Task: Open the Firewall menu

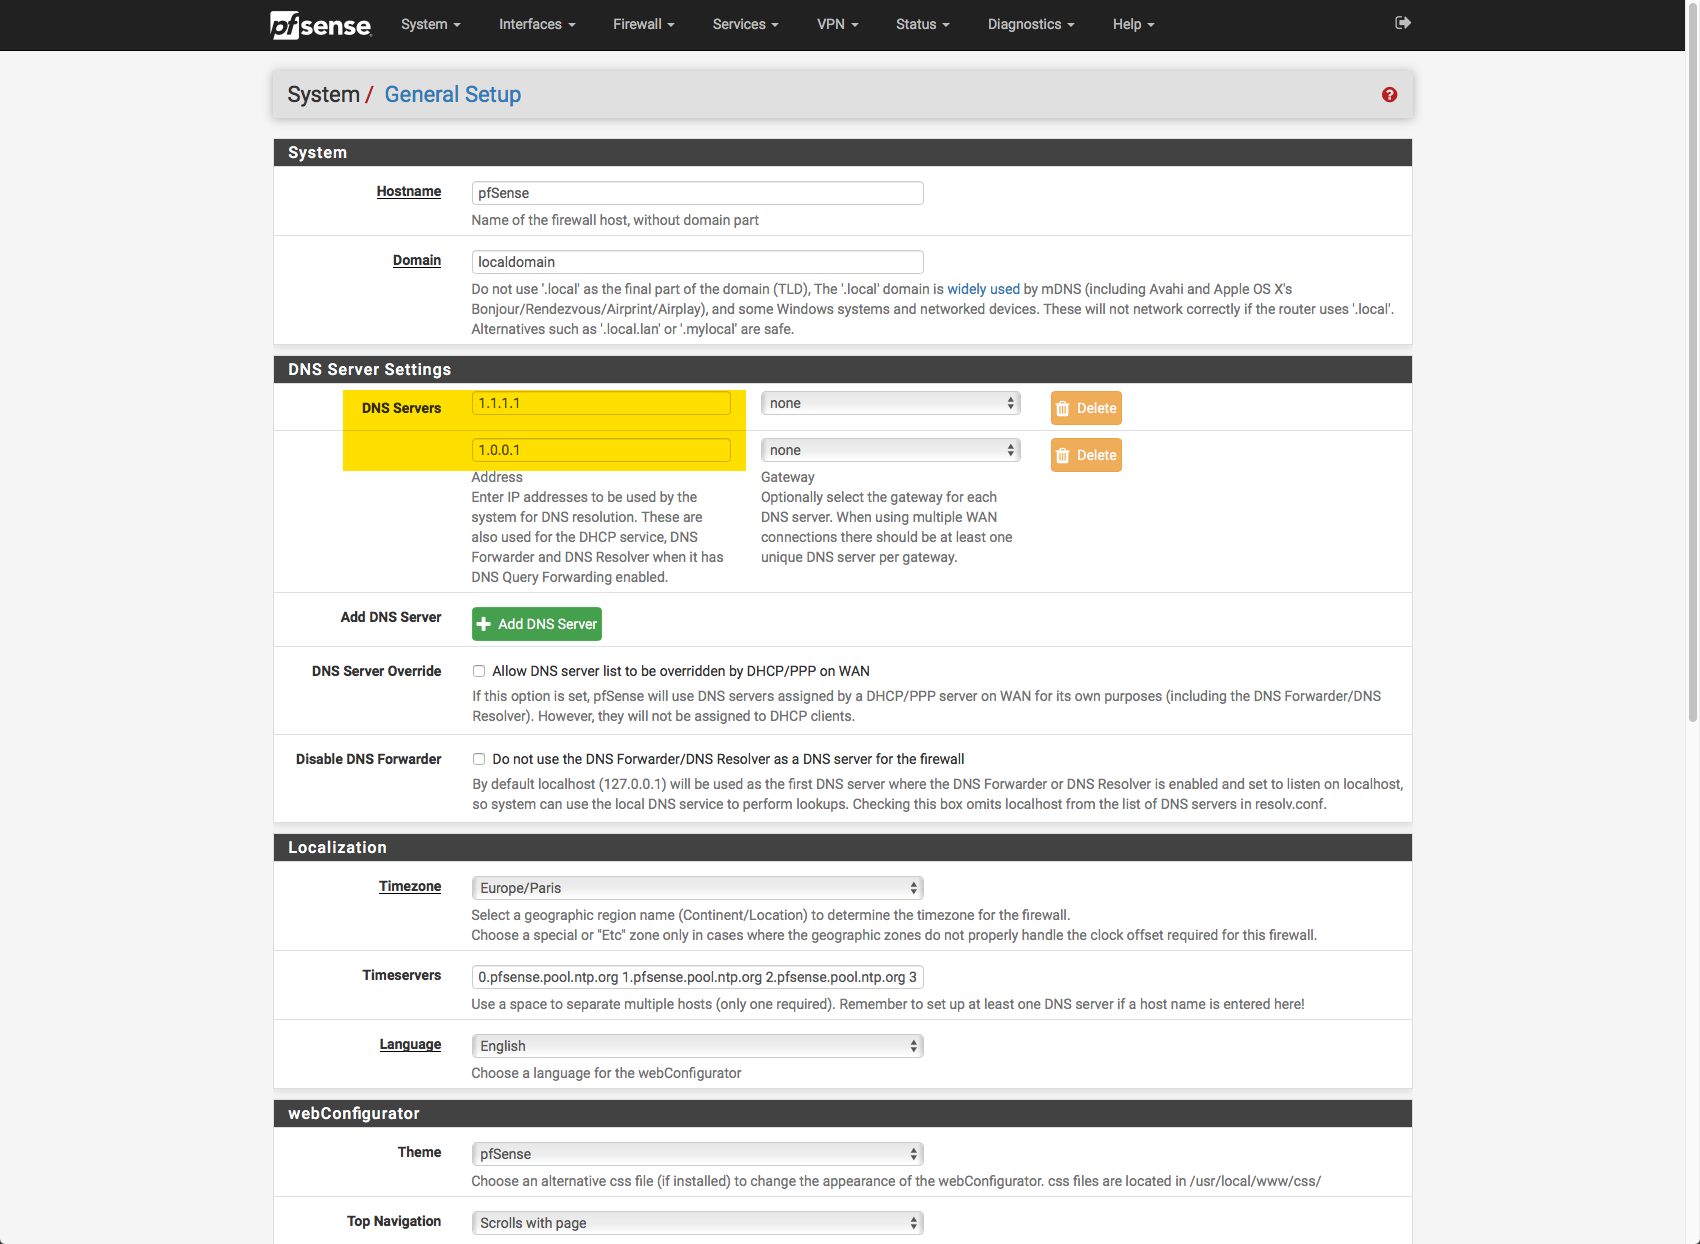Action: point(643,24)
